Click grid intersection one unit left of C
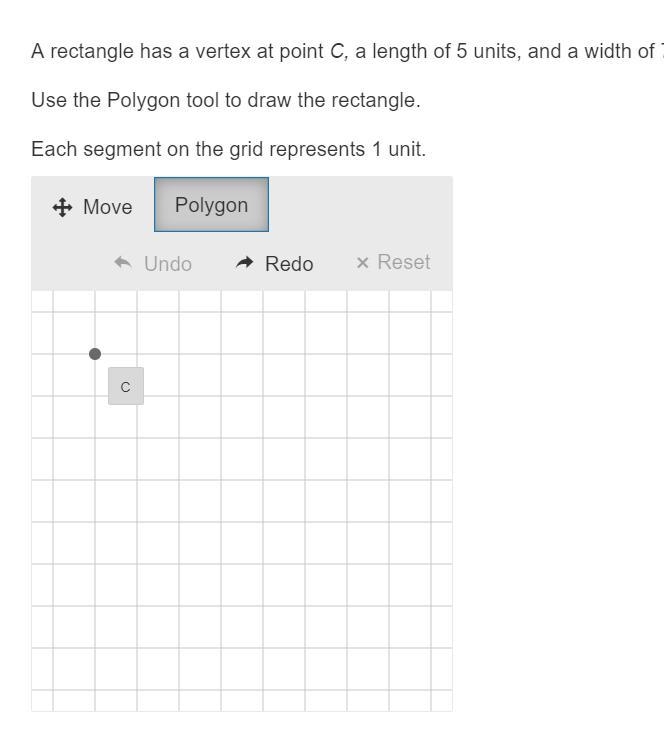Image resolution: width=664 pixels, height=730 pixels. tap(53, 354)
